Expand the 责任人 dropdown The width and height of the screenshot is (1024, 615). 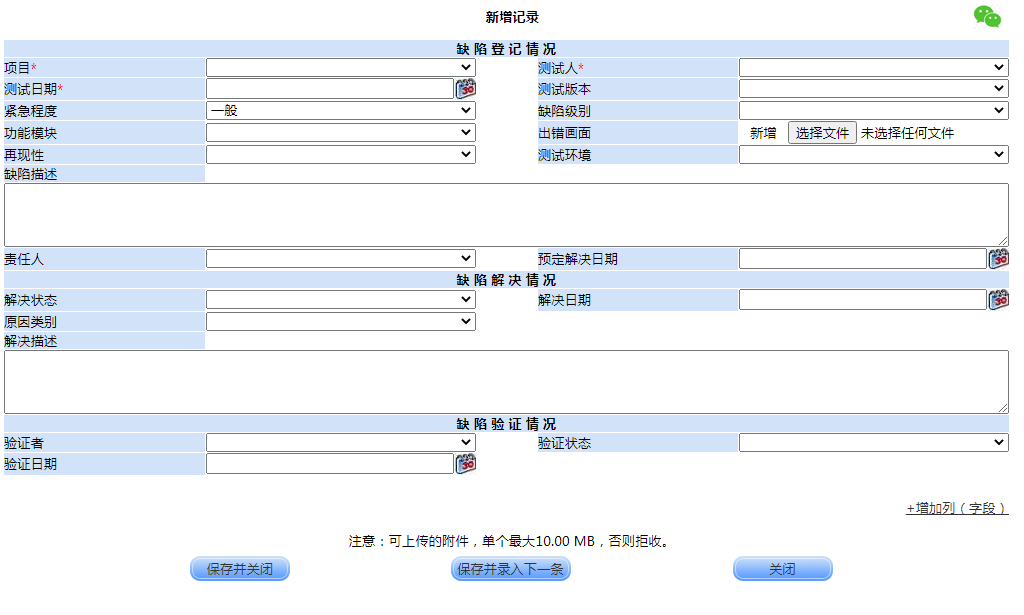pyautogui.click(x=340, y=259)
